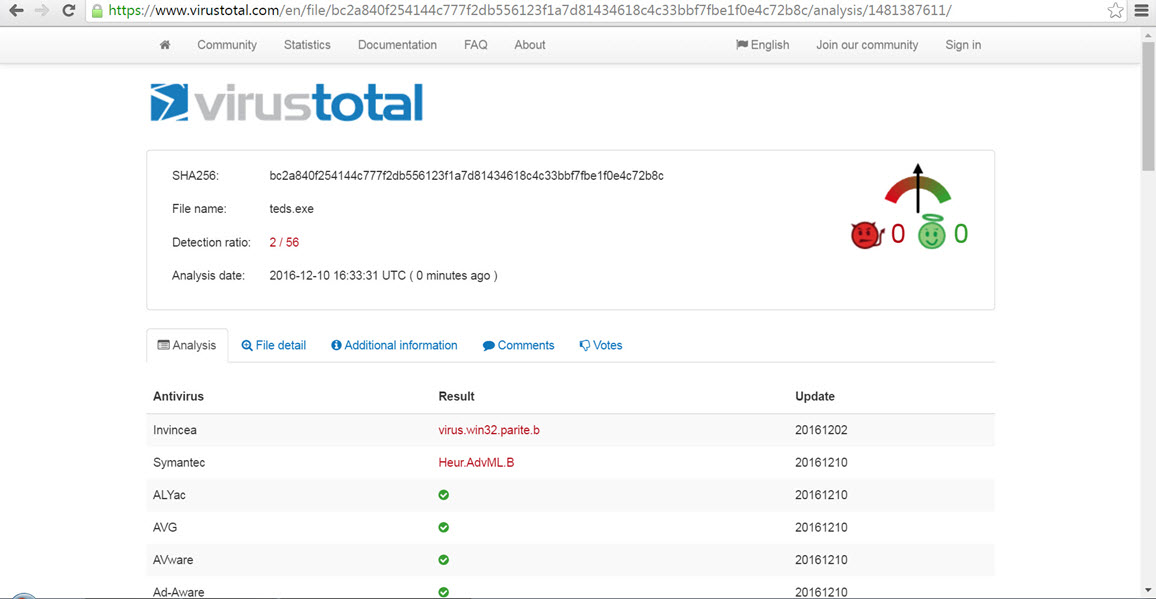Switch to the Comments tab

click(518, 345)
